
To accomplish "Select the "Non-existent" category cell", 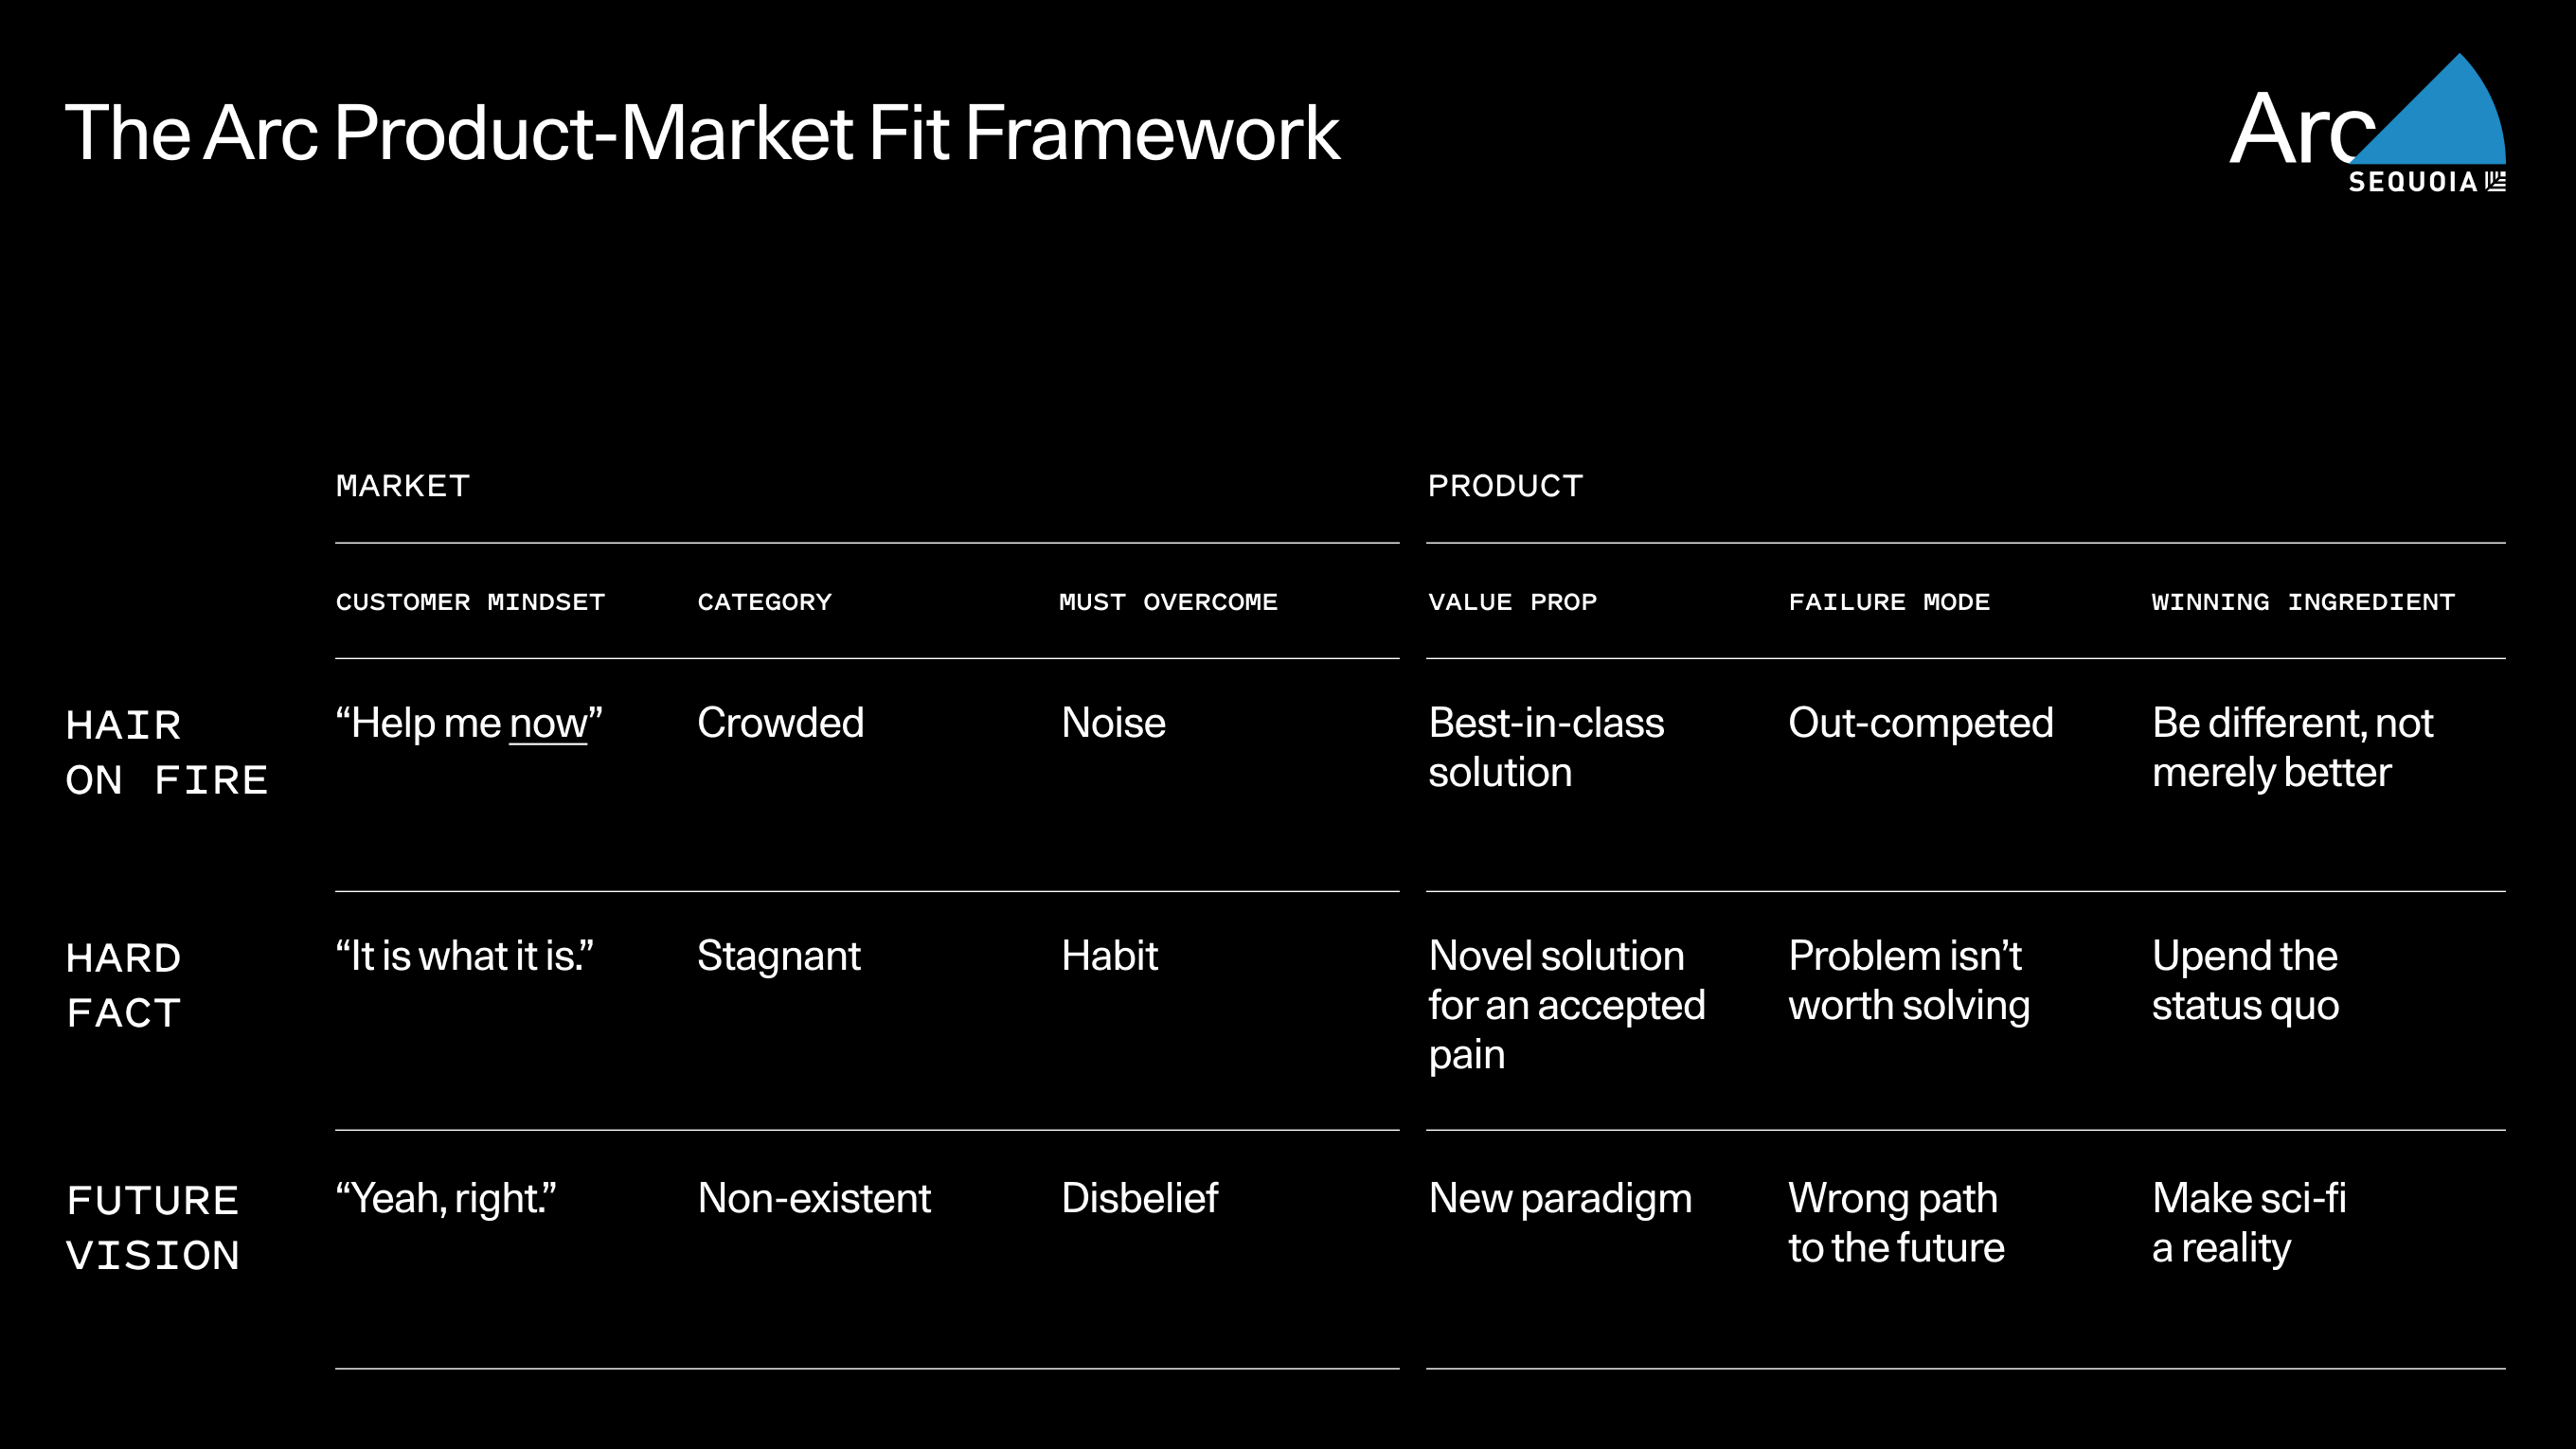I will tap(814, 1198).
